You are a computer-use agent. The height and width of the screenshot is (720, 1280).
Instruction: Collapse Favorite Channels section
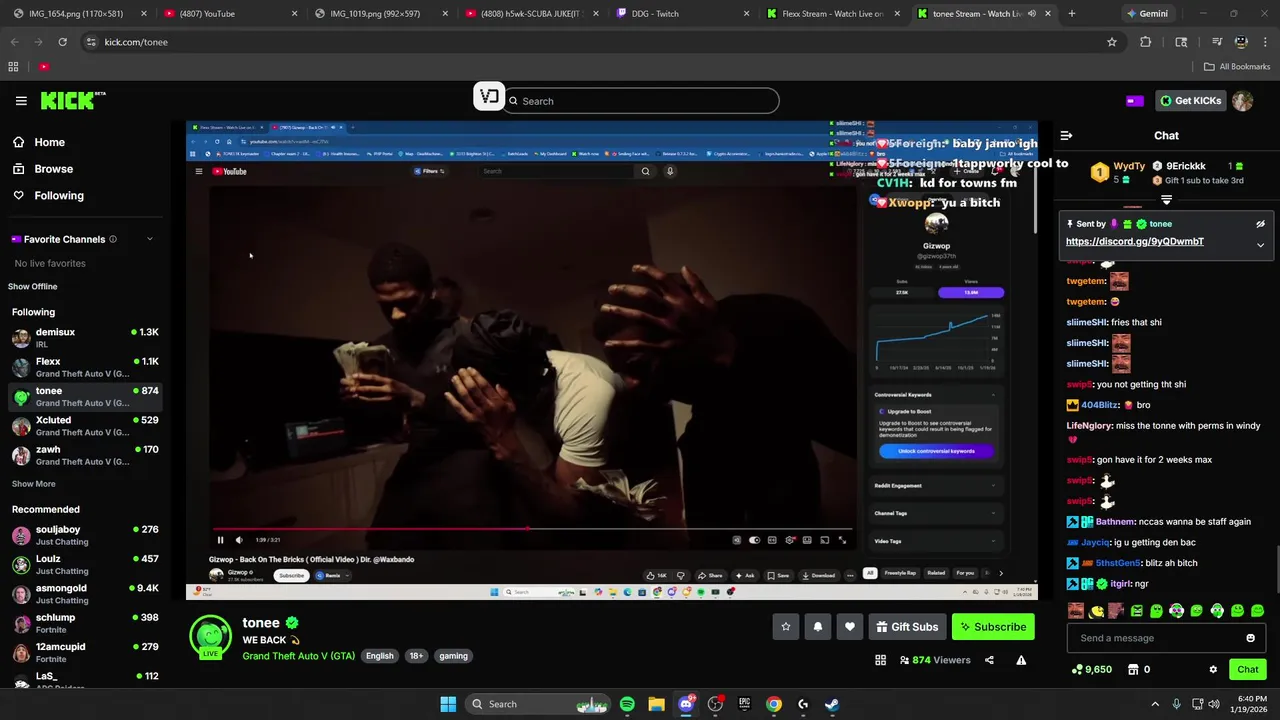point(150,239)
